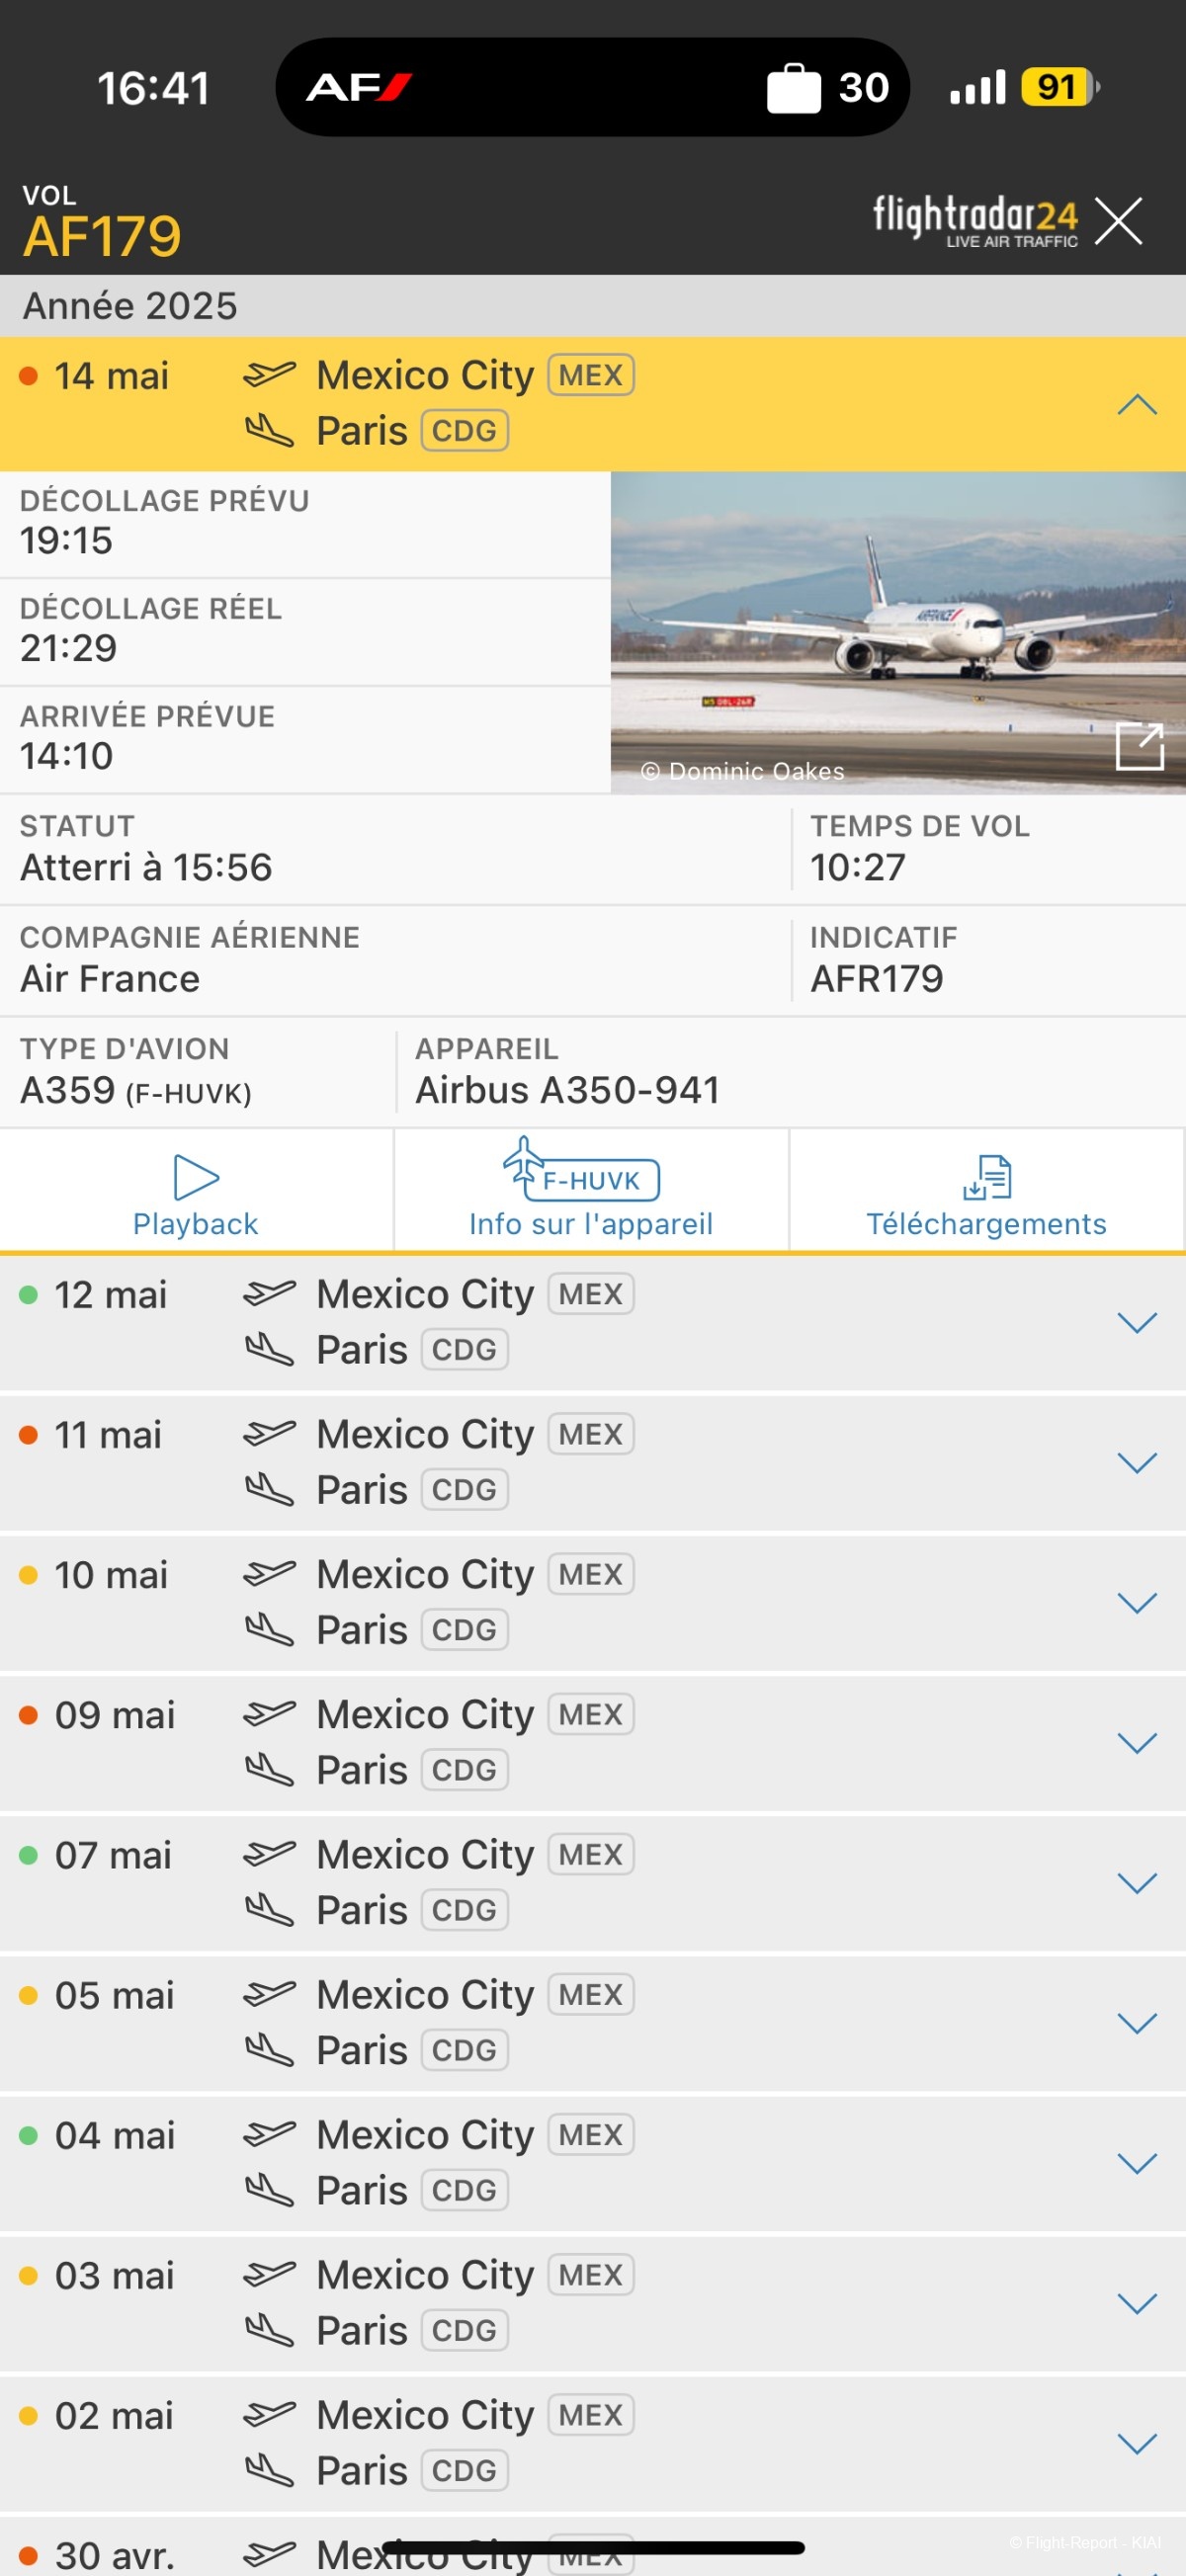Tap the AF logo in the Dynamic Island

coord(359,88)
